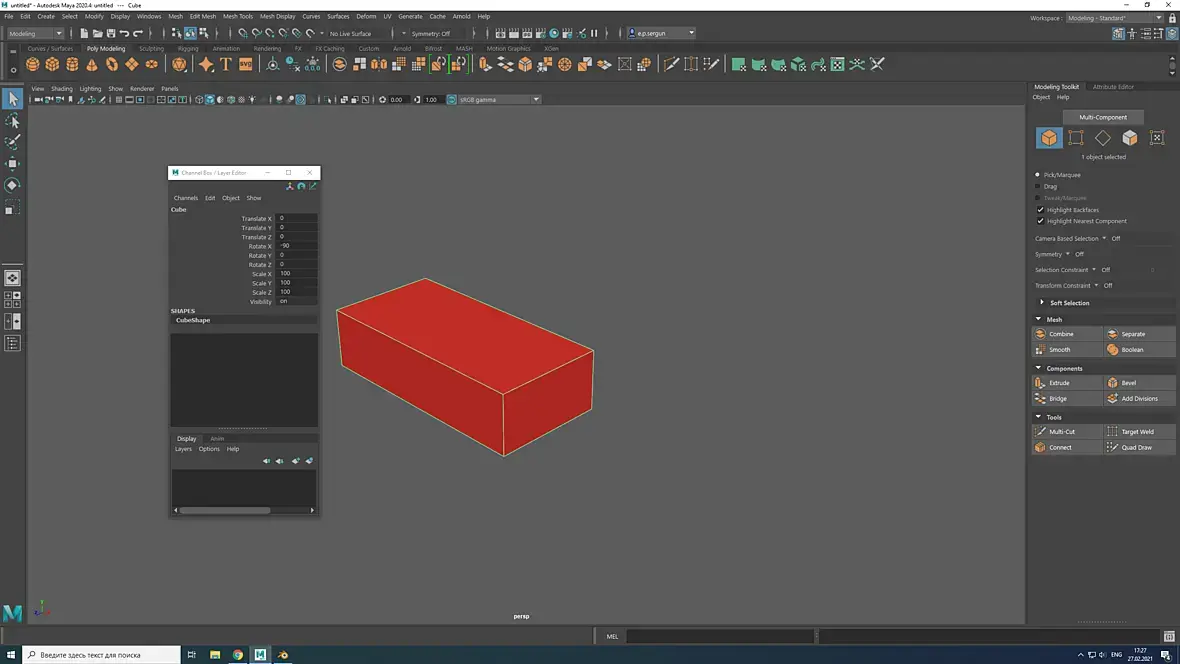Click the polygon Type text tool on shelf
The height and width of the screenshot is (664, 1180).
pos(226,65)
